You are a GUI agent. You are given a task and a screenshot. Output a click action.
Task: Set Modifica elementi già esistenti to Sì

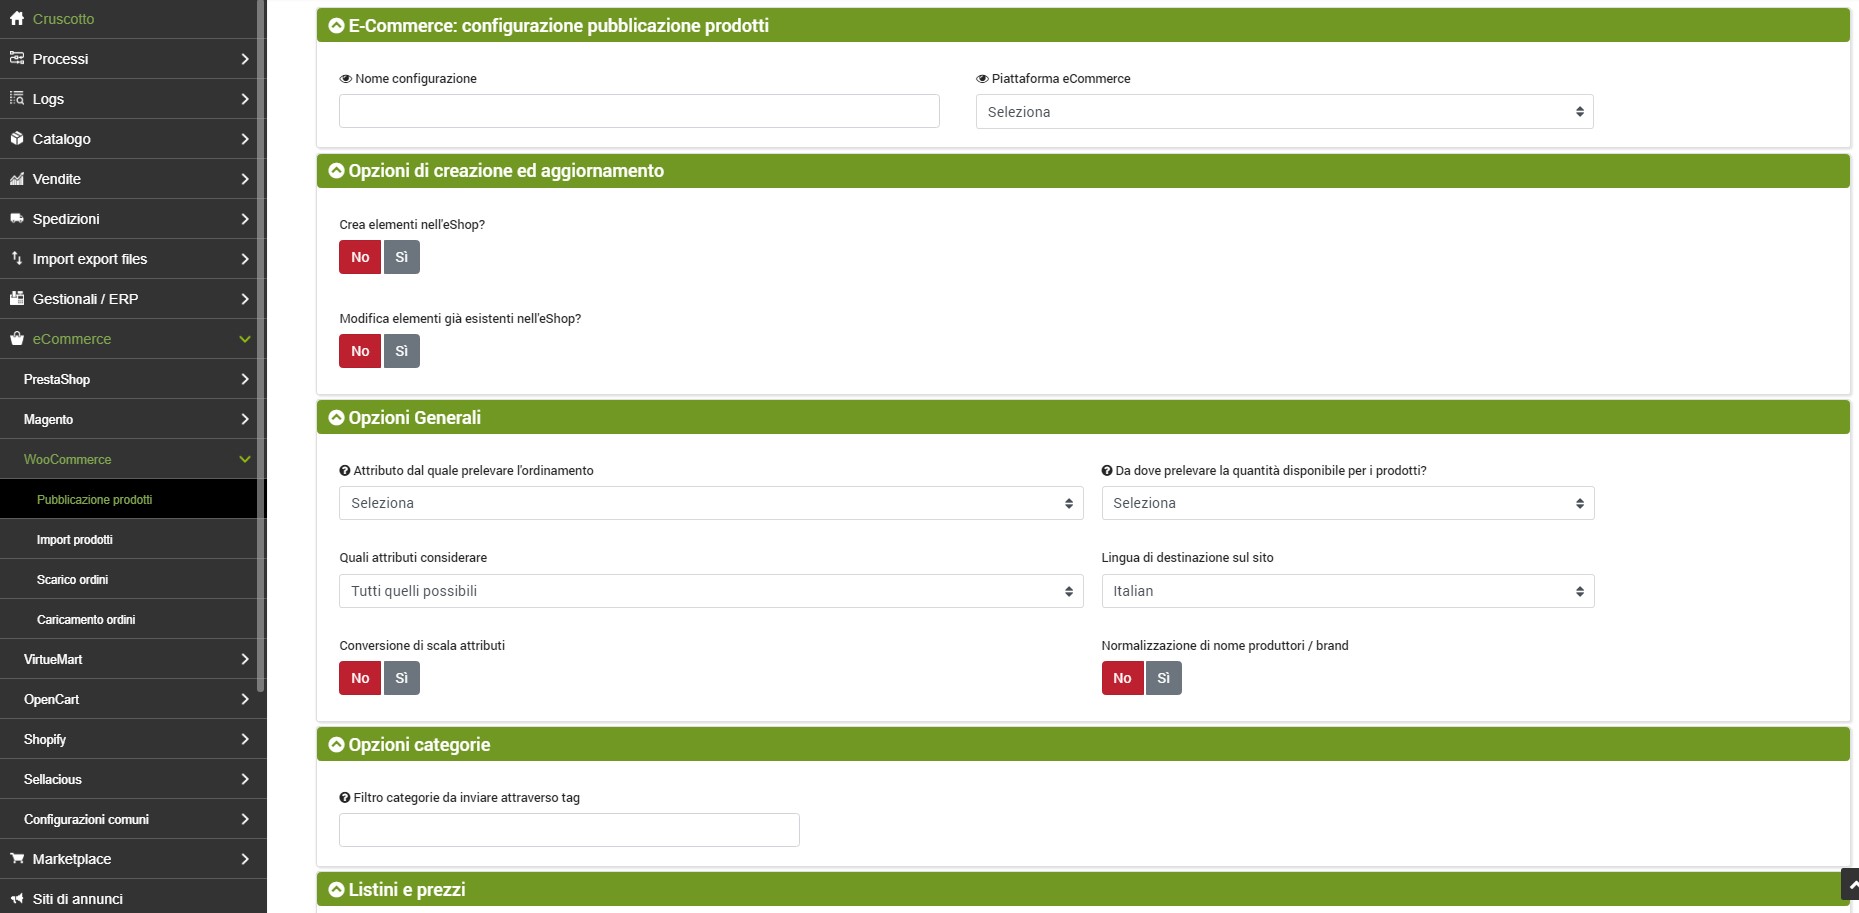[401, 351]
